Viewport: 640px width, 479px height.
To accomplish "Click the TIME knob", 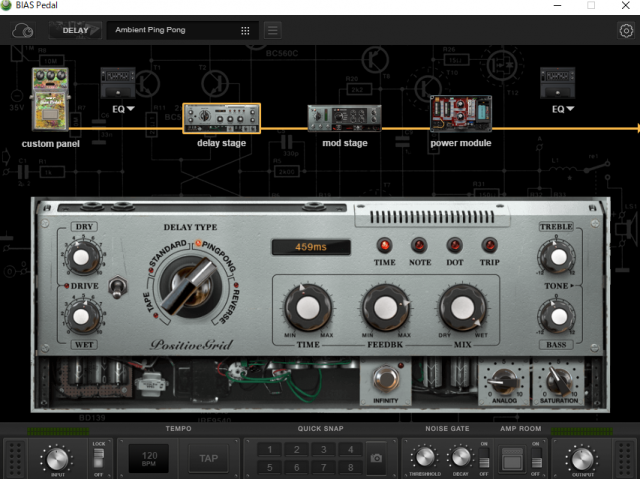I will tap(308, 308).
